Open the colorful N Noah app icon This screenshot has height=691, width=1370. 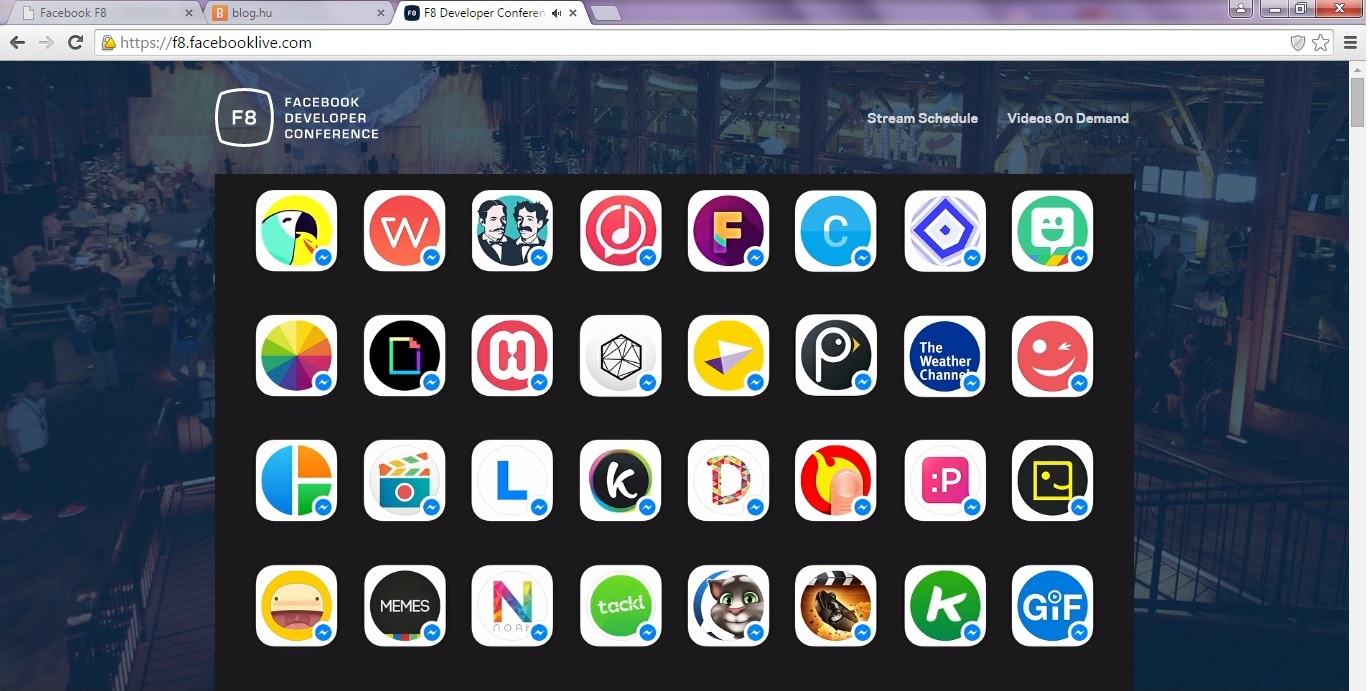pos(512,606)
